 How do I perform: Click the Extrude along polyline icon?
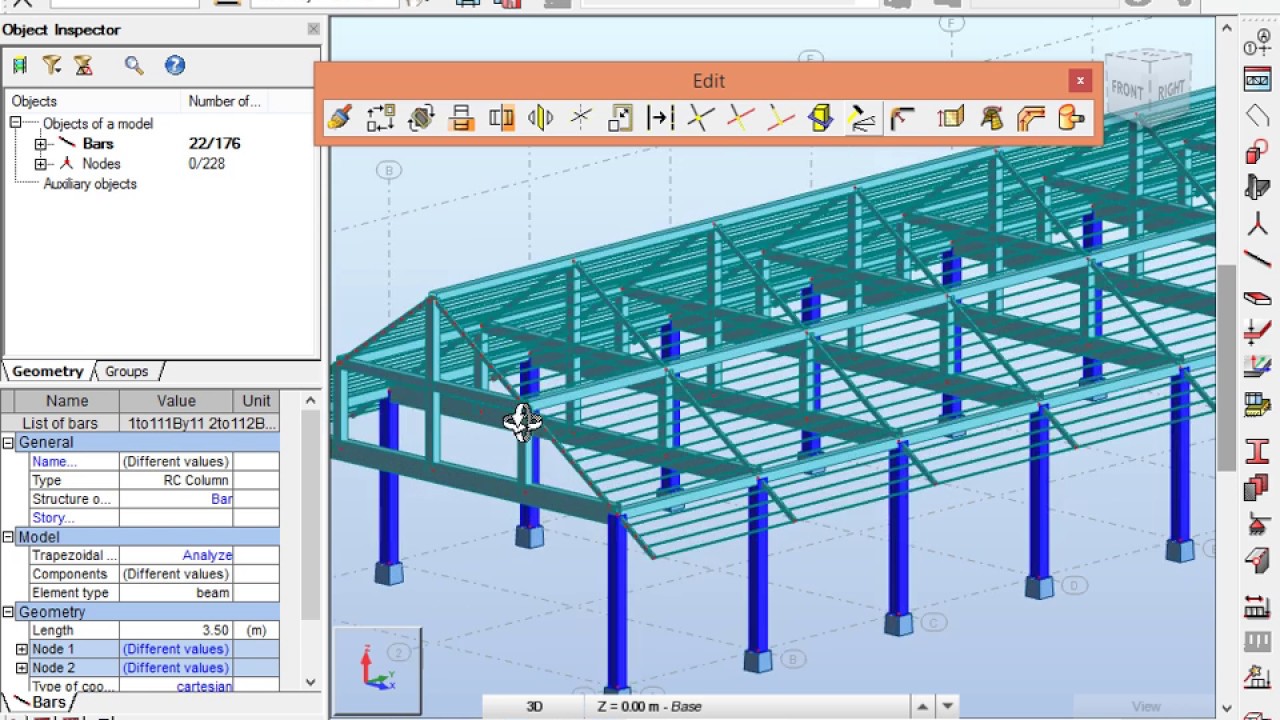[1031, 118]
